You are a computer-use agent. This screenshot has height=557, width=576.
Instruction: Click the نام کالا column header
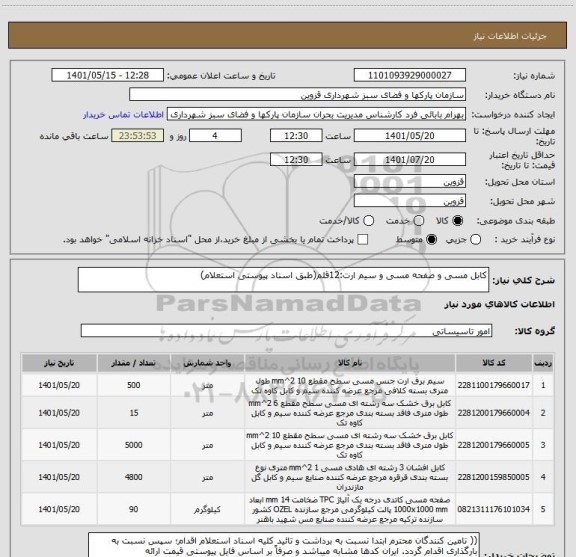pyautogui.click(x=350, y=363)
